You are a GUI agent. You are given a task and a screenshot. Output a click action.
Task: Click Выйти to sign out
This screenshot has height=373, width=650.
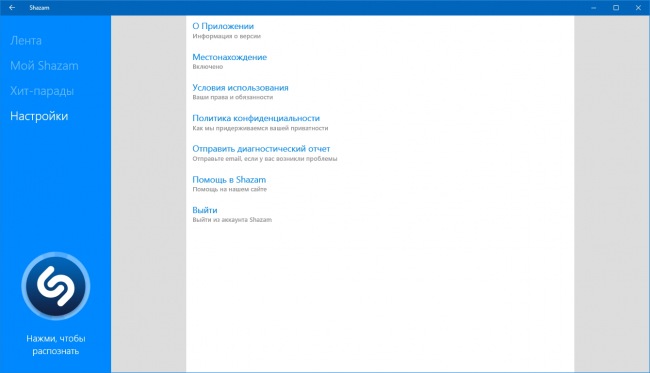point(205,210)
